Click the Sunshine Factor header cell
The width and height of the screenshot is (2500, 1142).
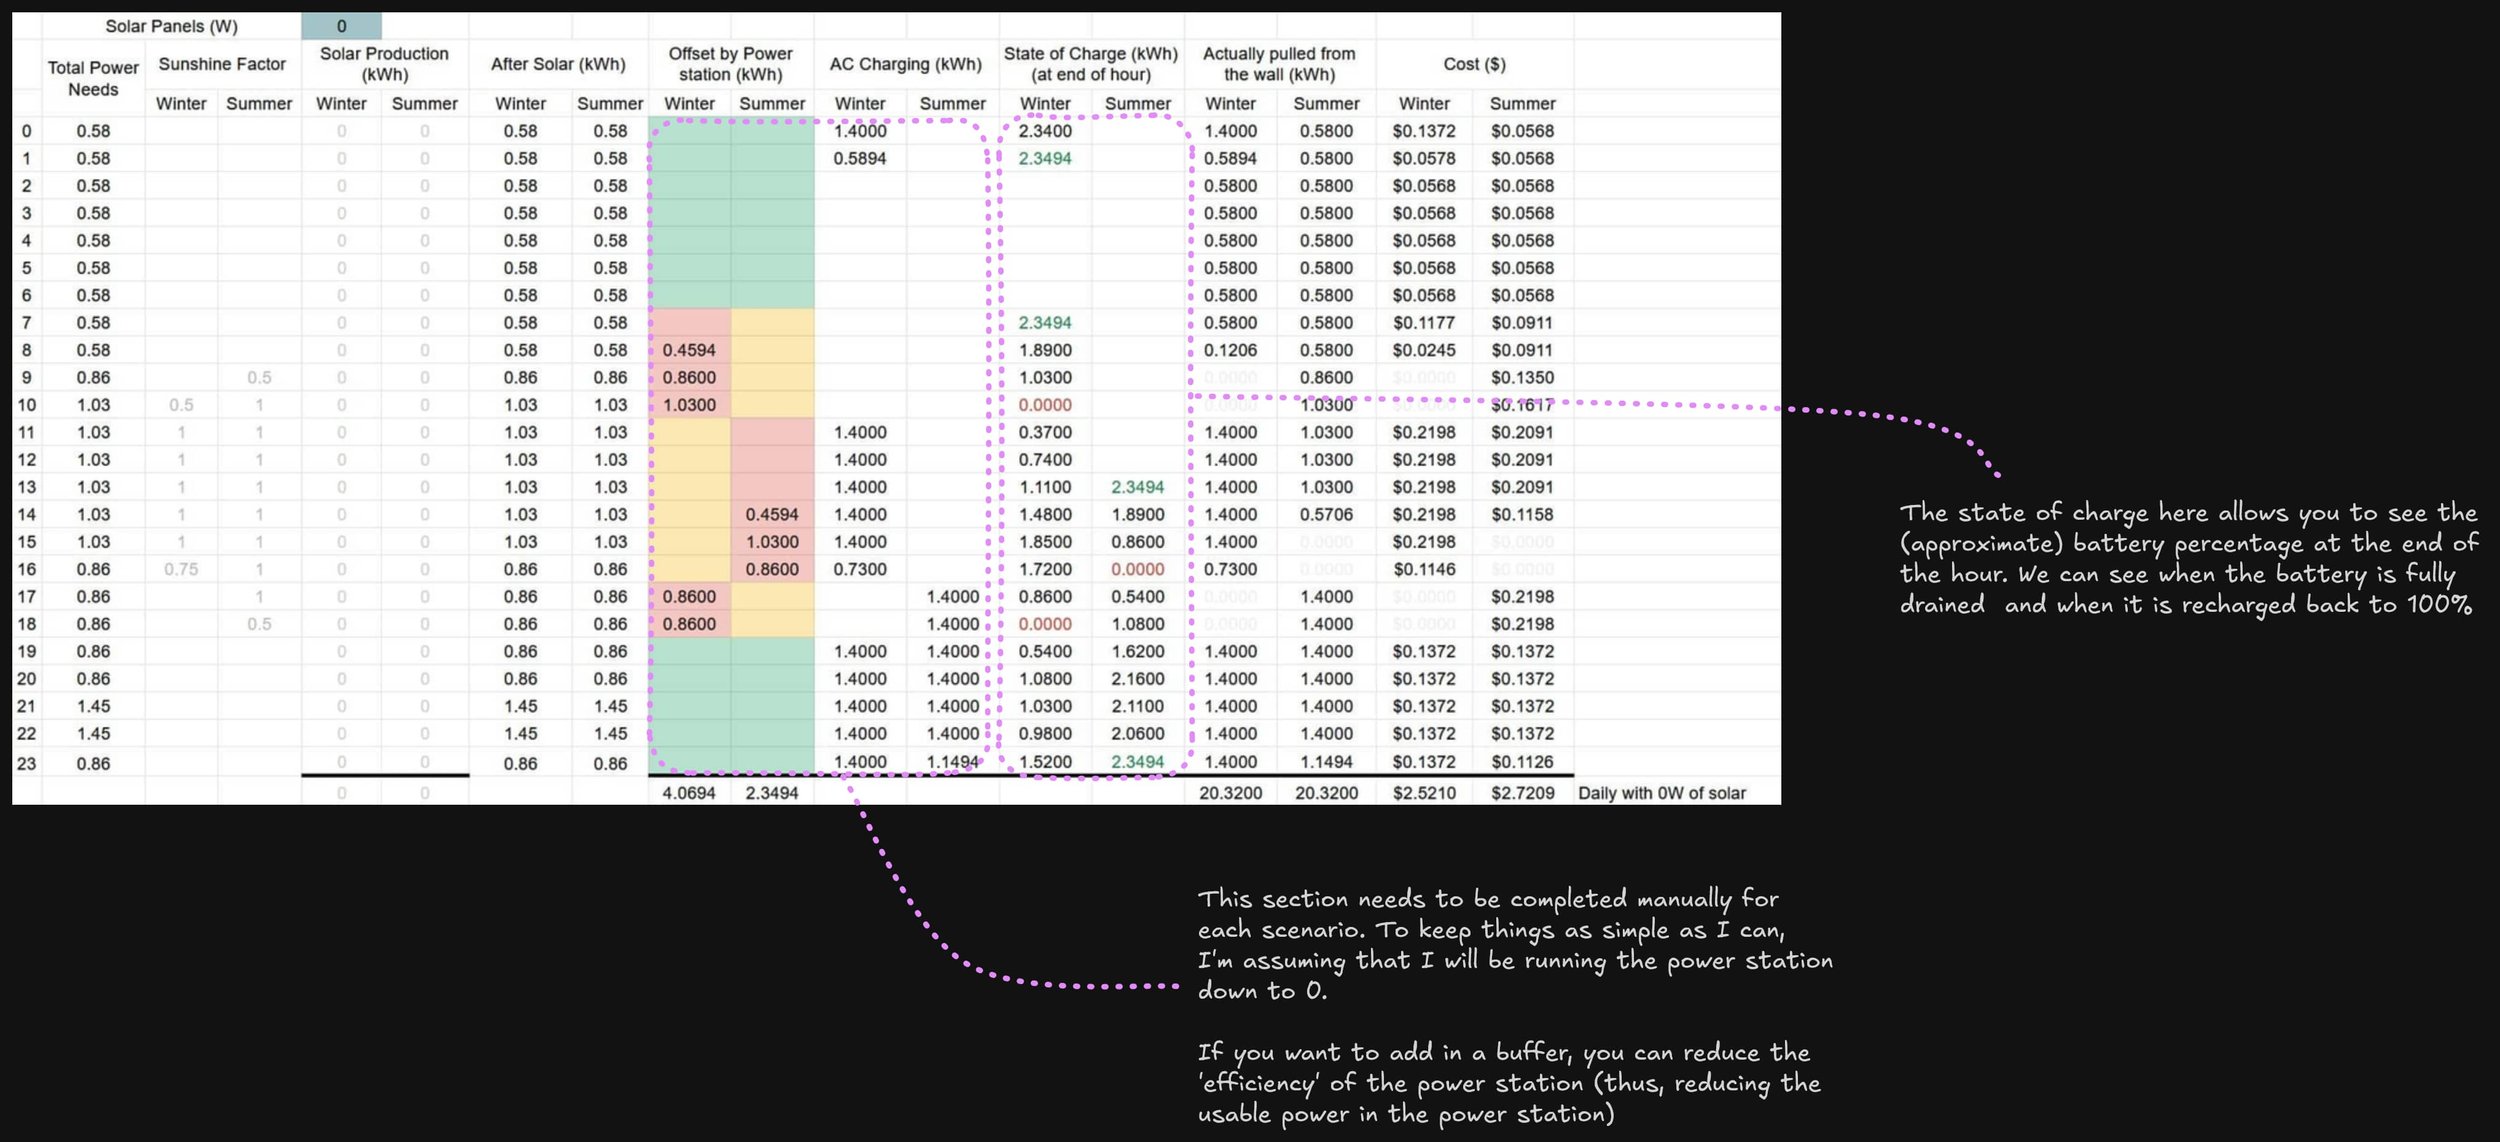pos(222,64)
